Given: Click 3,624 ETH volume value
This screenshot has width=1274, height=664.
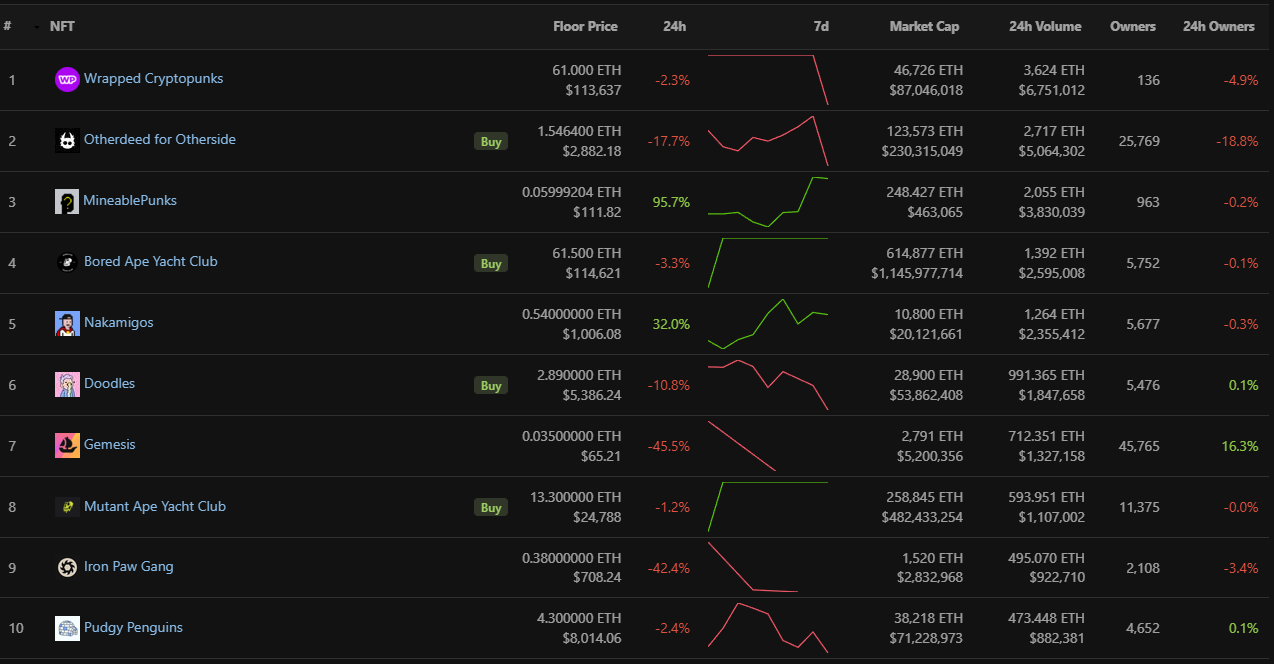Looking at the screenshot, I should [x=1054, y=70].
